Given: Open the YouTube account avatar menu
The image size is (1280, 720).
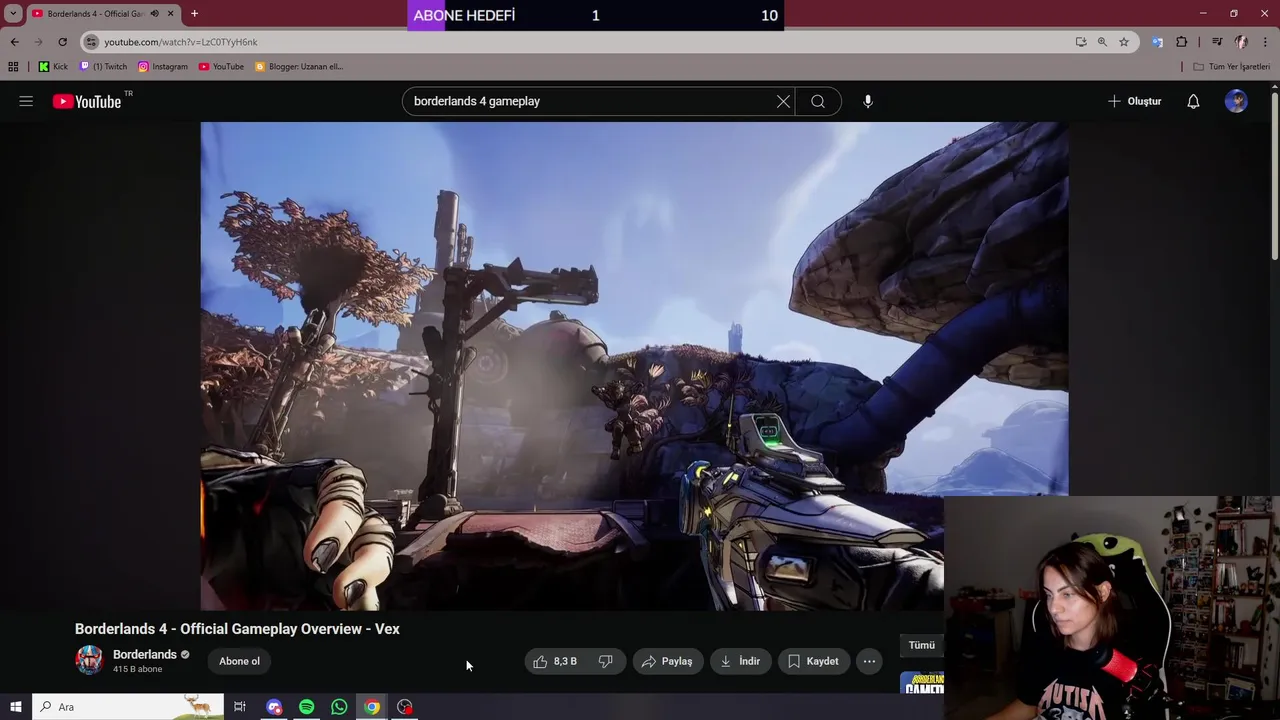Looking at the screenshot, I should [x=1236, y=101].
